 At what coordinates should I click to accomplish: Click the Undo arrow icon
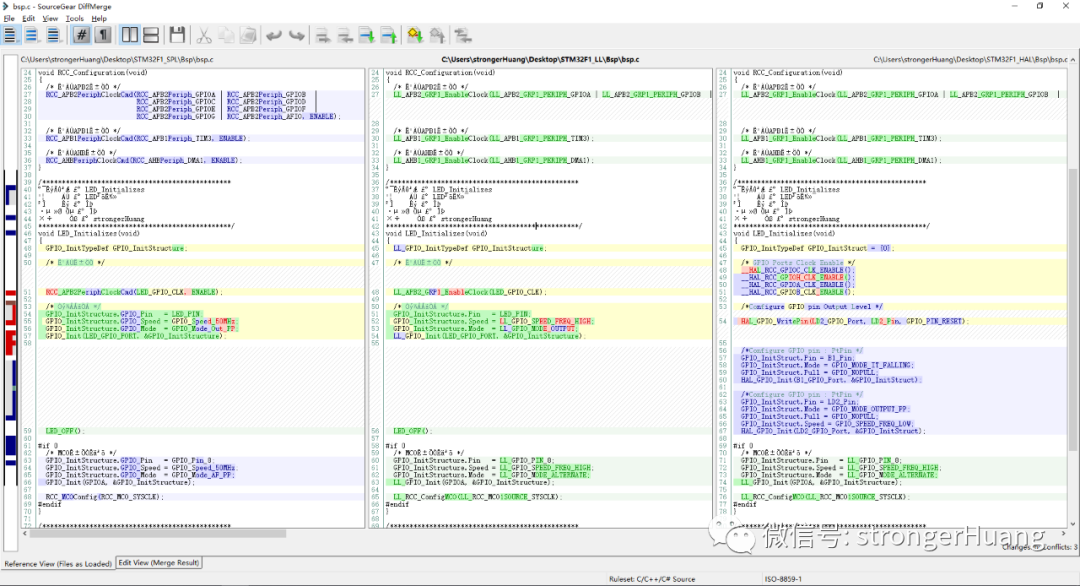coord(274,35)
